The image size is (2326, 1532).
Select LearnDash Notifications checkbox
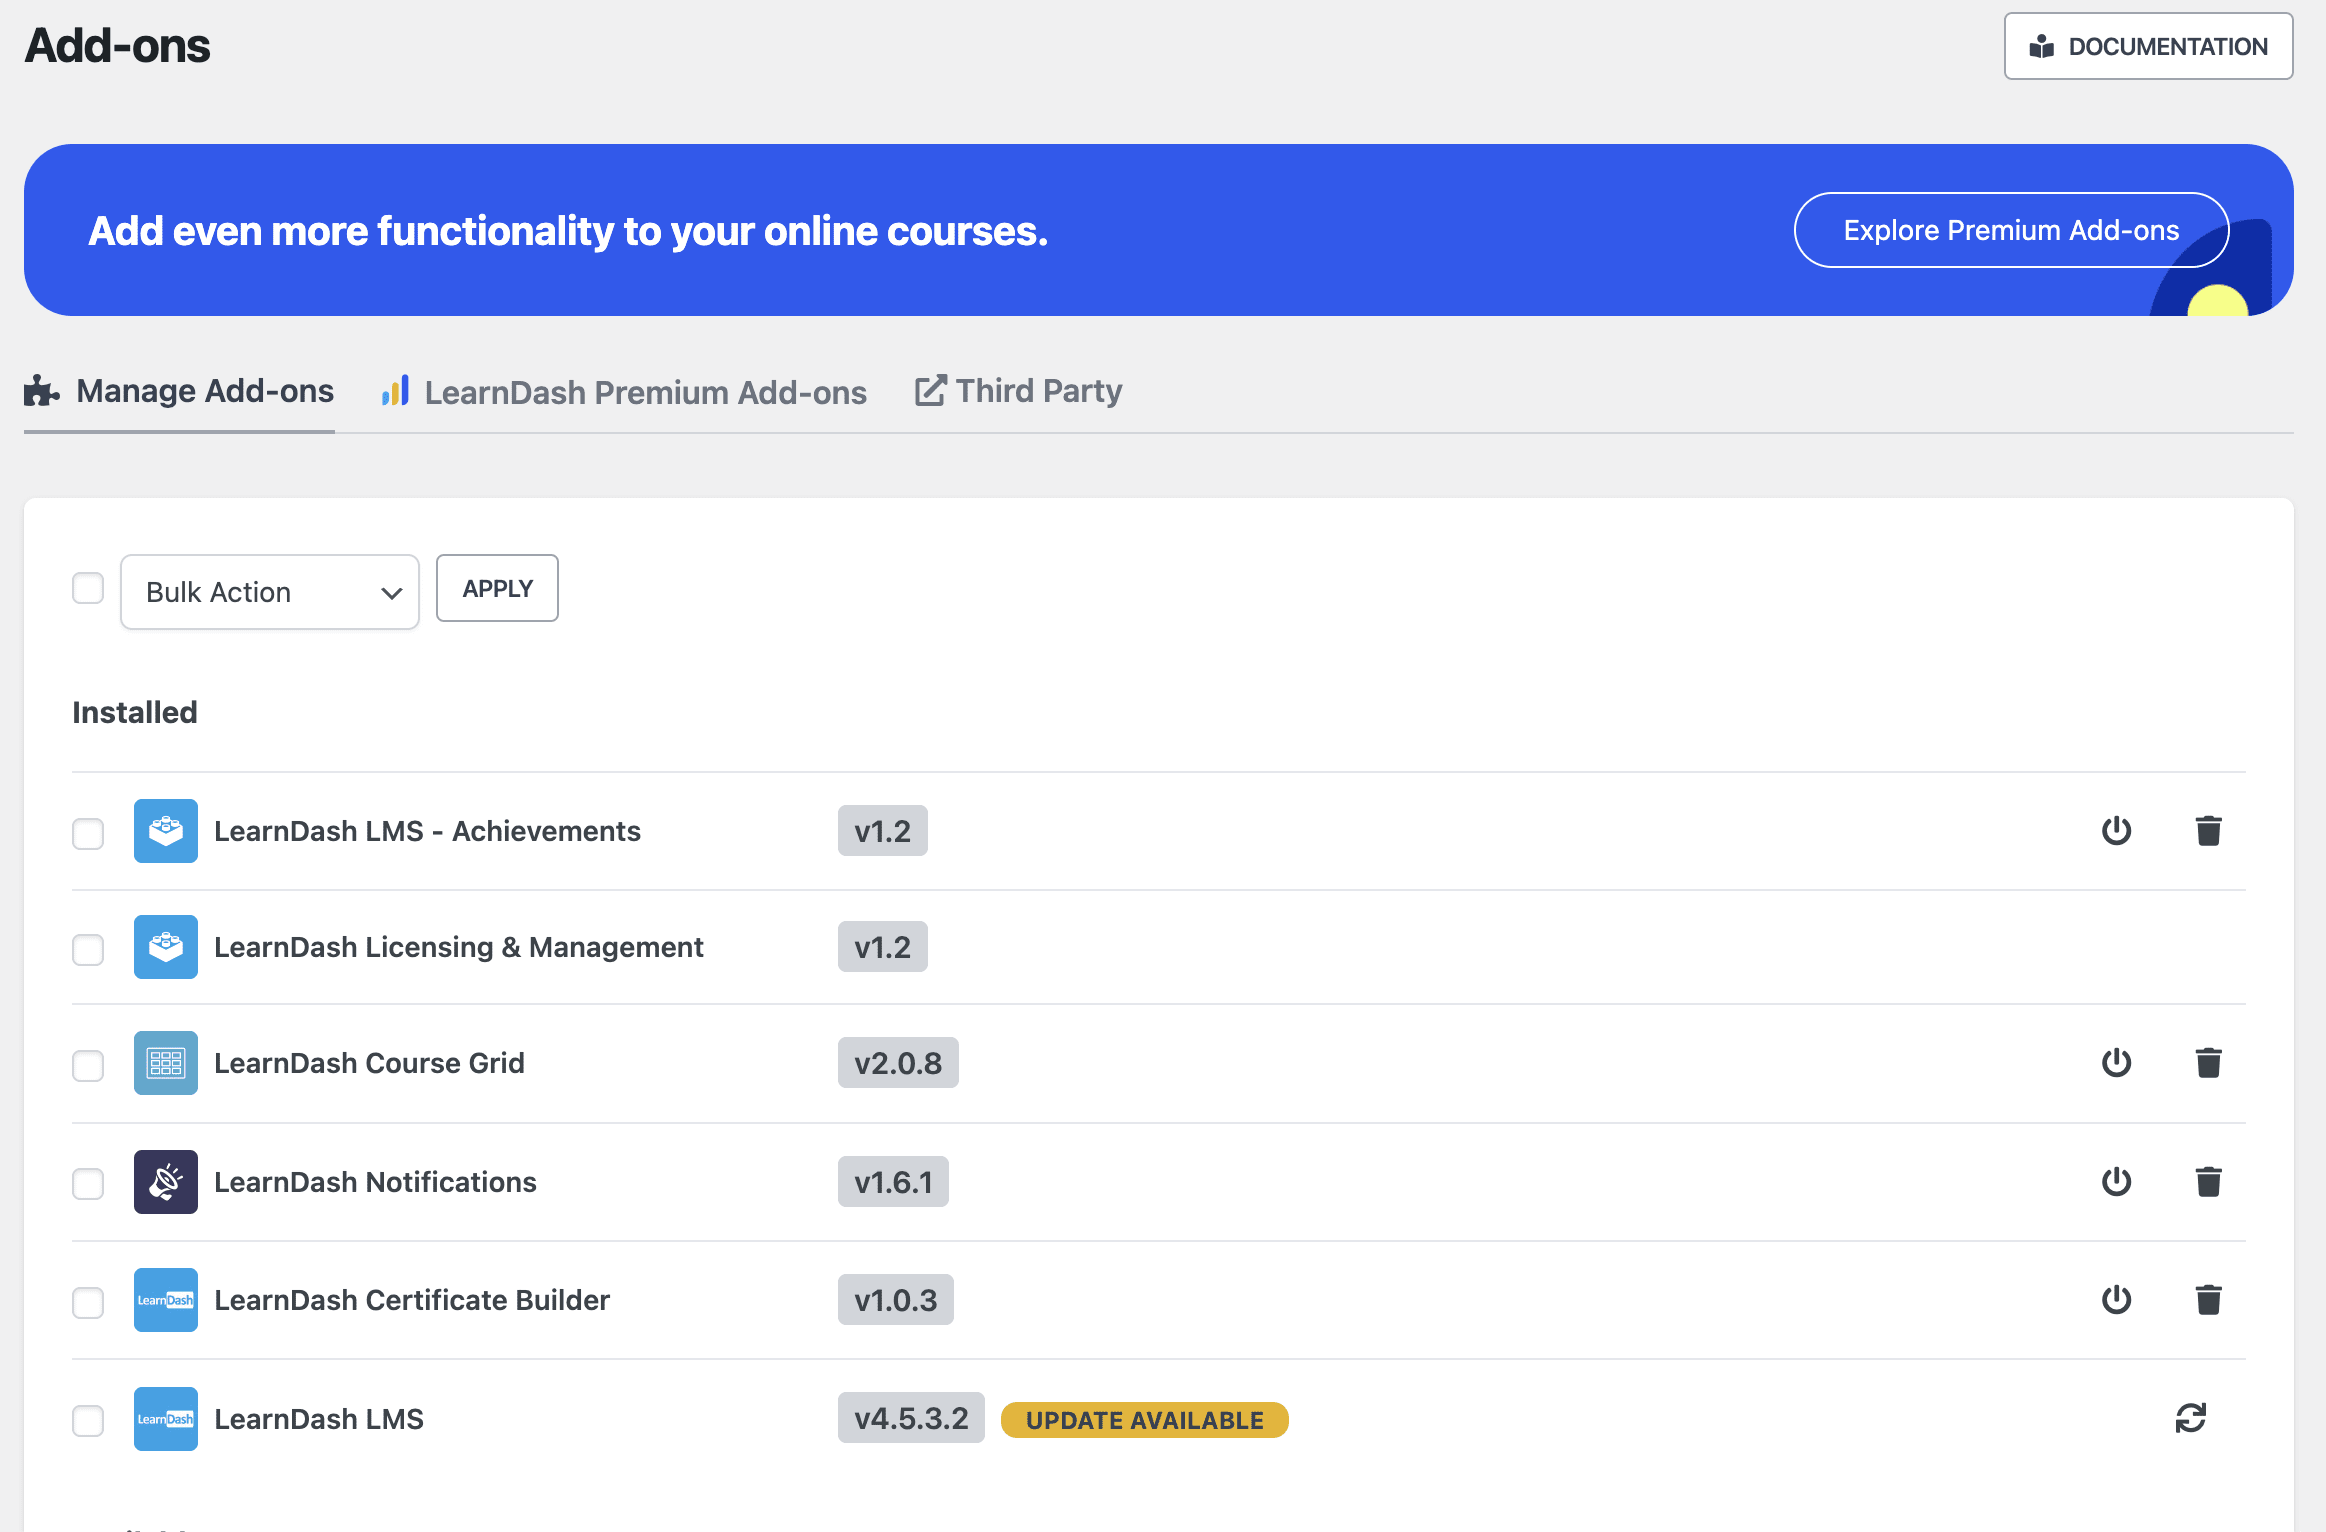pos(88,1184)
